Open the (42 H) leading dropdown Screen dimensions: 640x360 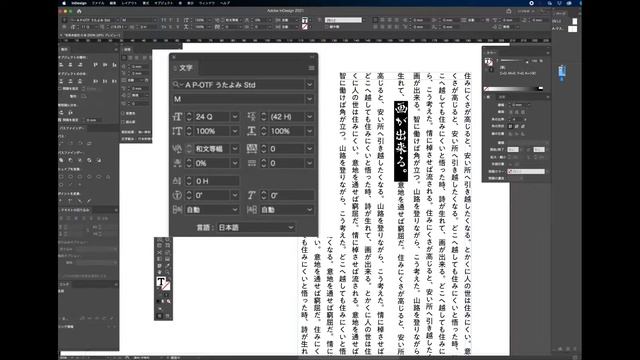(x=309, y=117)
